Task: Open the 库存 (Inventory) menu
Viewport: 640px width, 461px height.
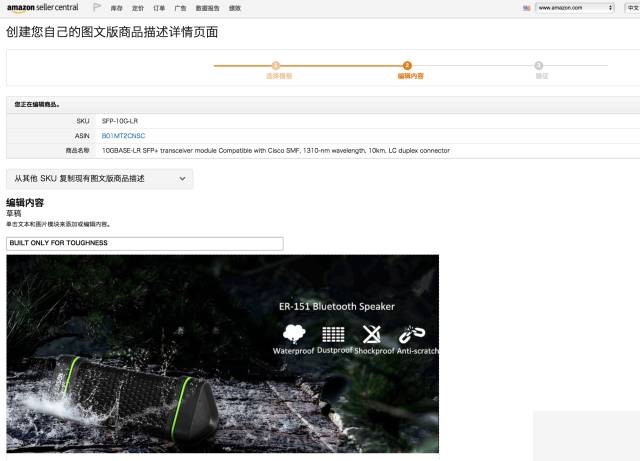Action: click(116, 8)
